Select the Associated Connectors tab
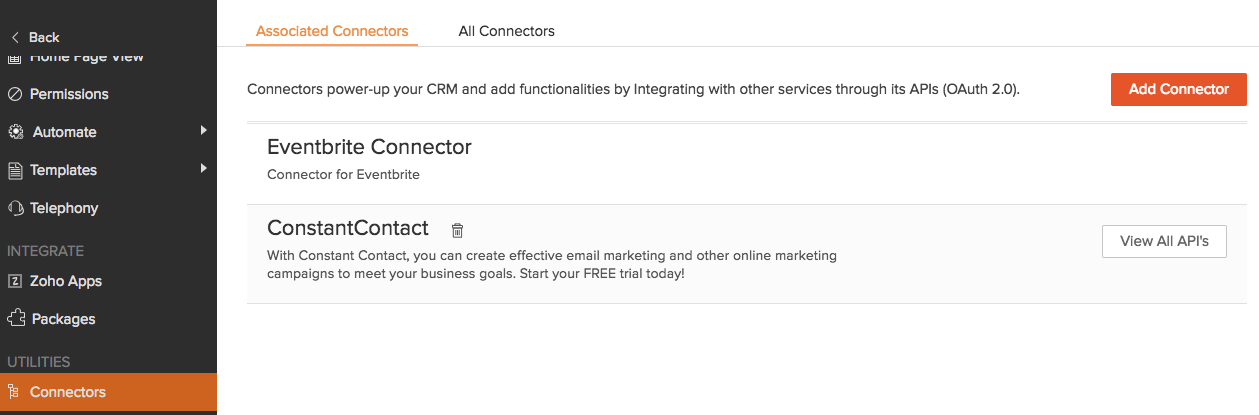 pyautogui.click(x=332, y=31)
